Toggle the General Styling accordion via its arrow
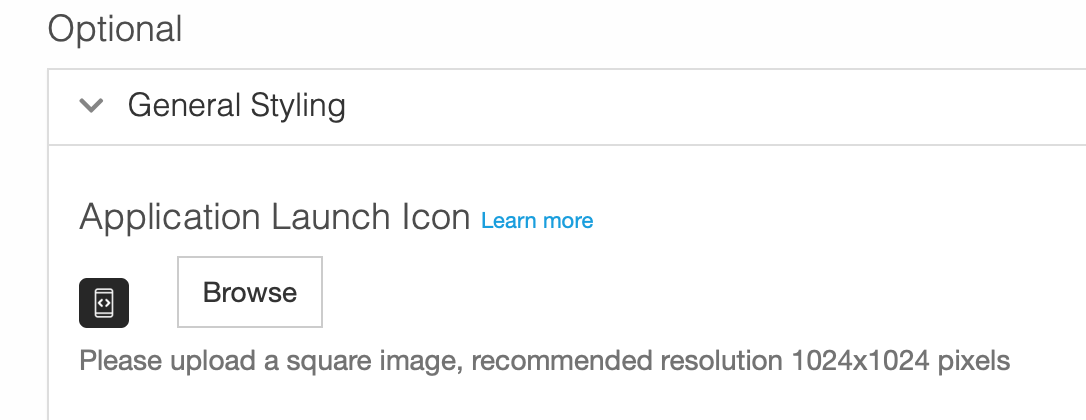 click(91, 106)
